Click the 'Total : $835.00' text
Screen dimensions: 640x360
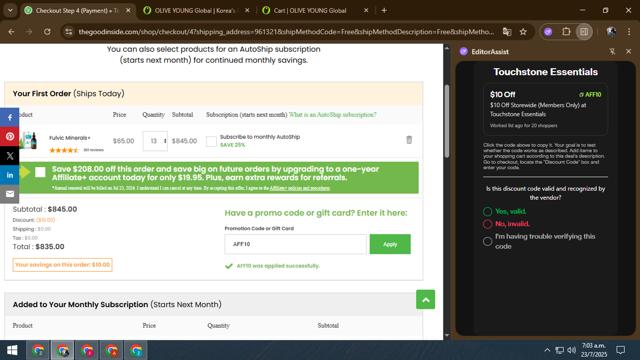tap(38, 247)
